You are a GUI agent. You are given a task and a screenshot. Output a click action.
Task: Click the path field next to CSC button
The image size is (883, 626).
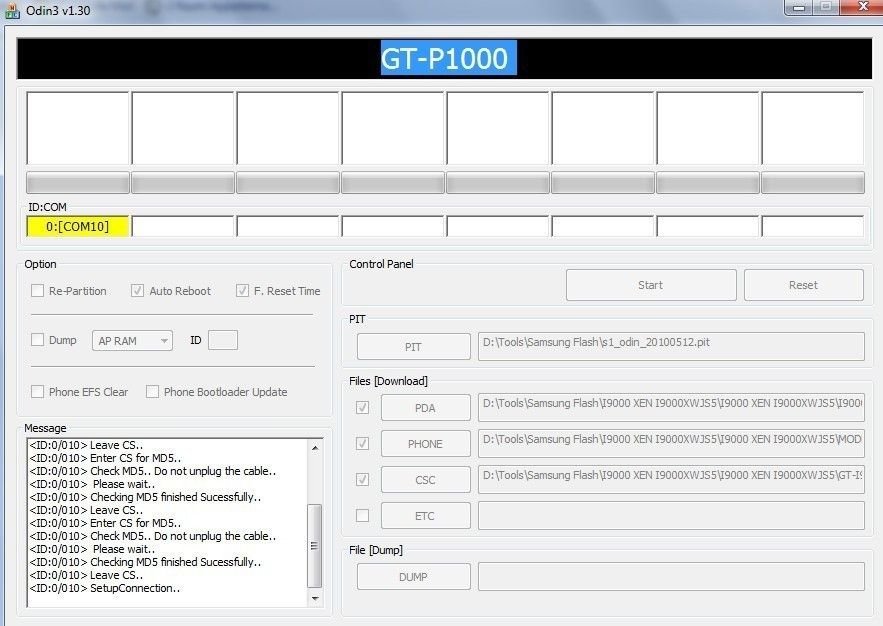[x=671, y=480]
